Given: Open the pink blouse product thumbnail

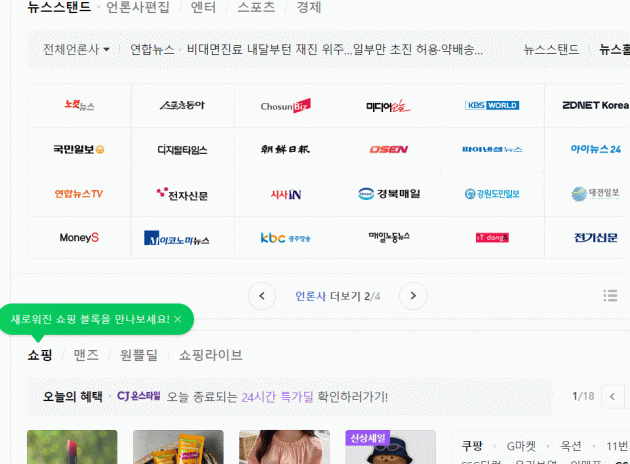Looking at the screenshot, I should click(284, 447).
